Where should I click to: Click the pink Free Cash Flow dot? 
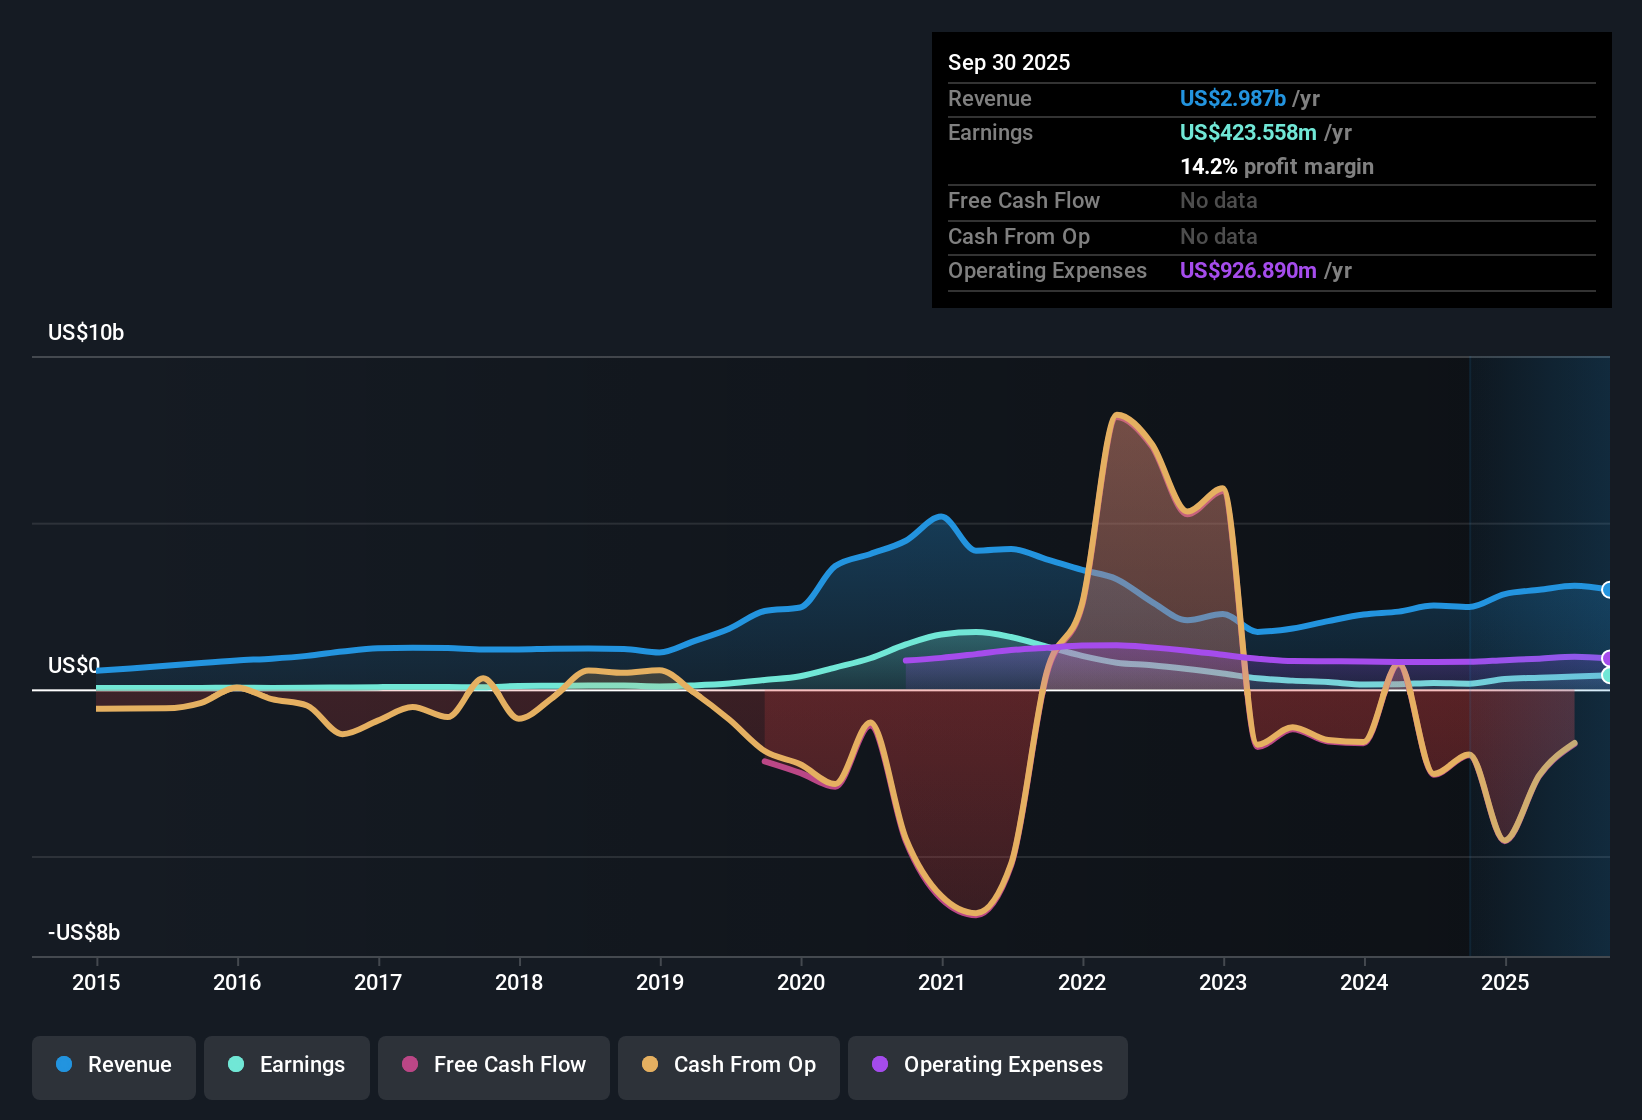(x=410, y=1065)
